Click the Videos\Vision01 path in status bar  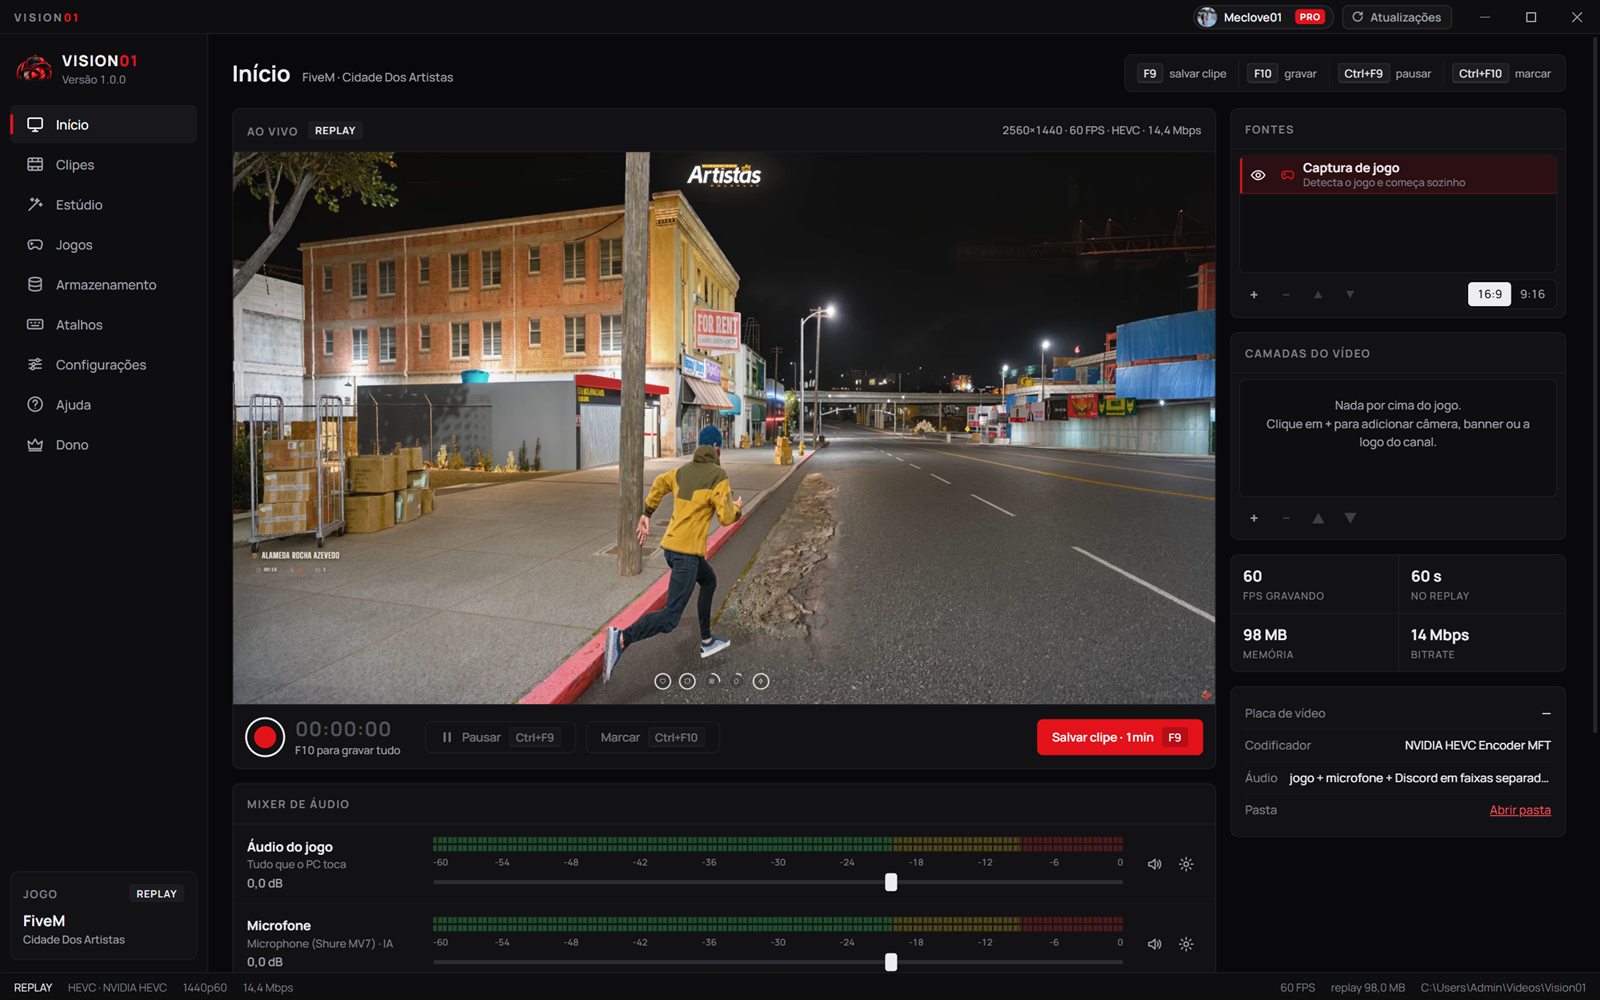[x=1503, y=988]
